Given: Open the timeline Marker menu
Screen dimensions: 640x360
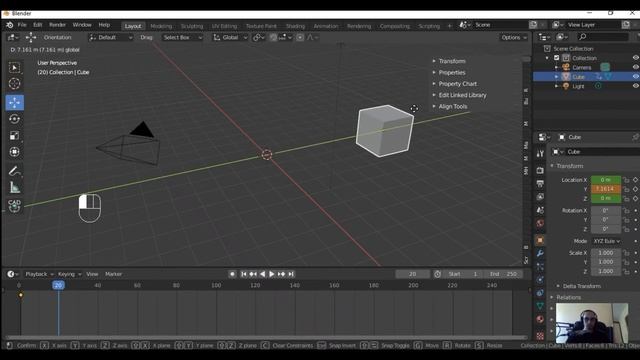Looking at the screenshot, I should [113, 274].
